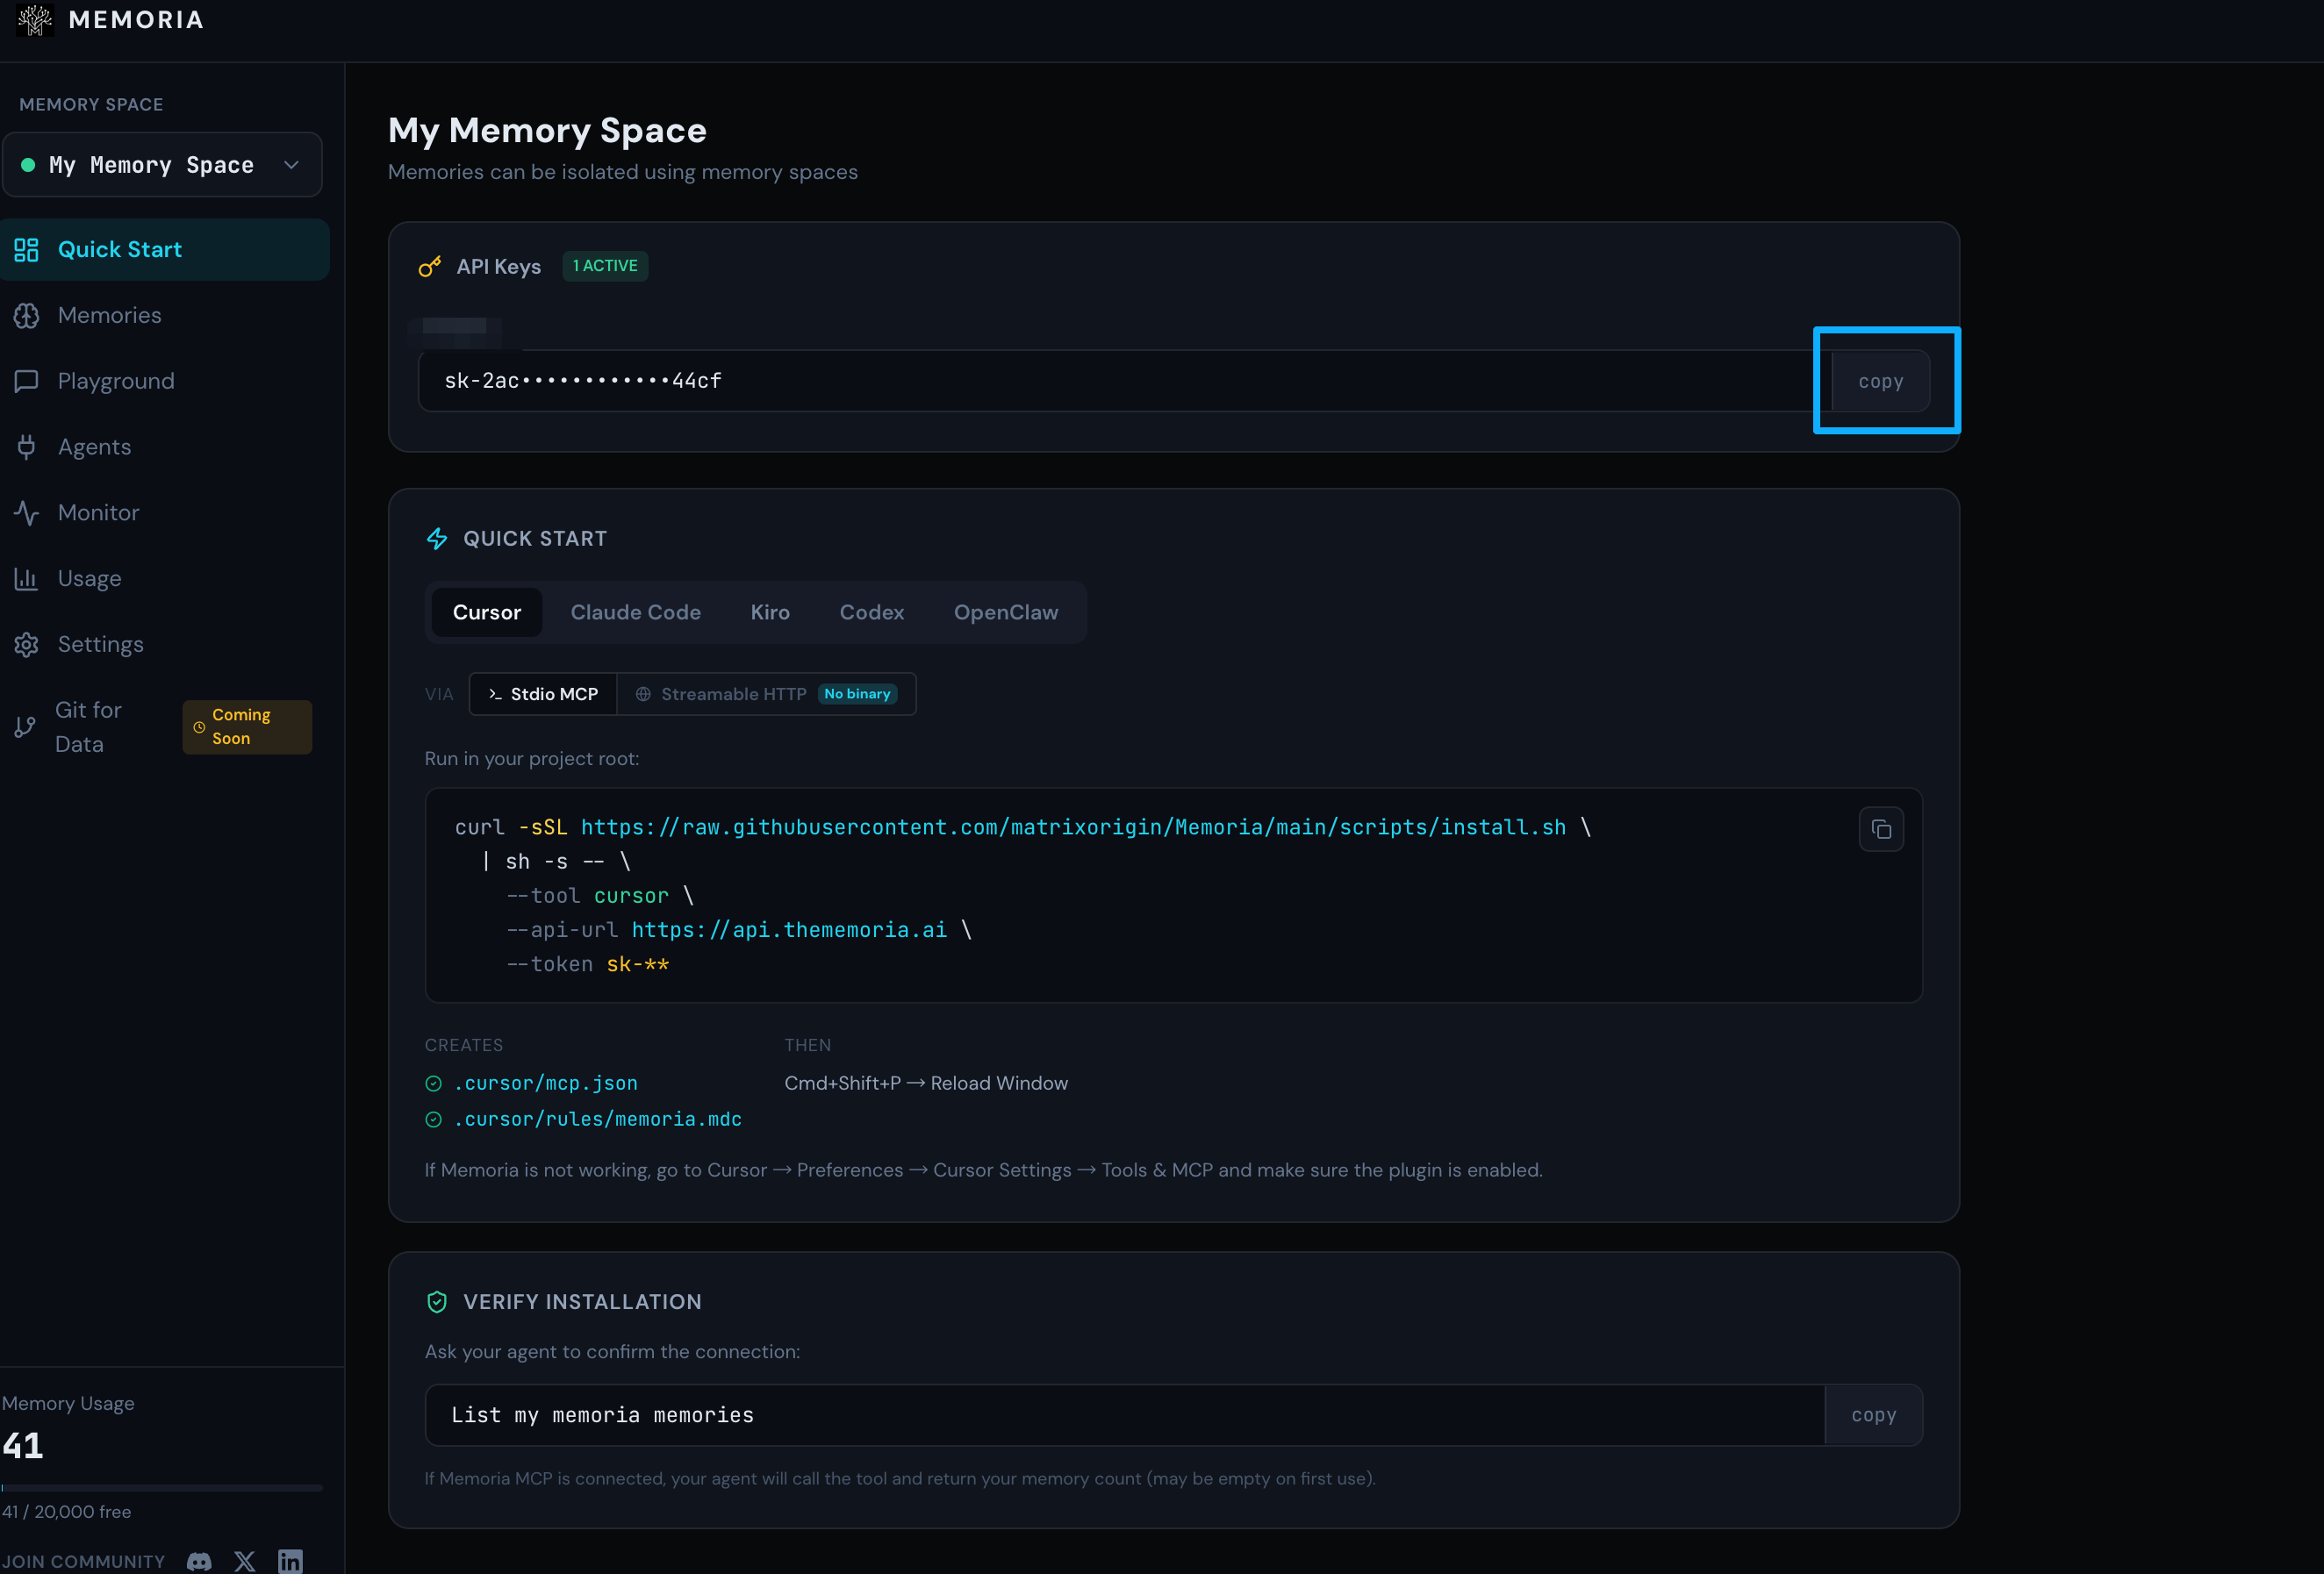
Task: Switch connection mode to Streamable HTTP
Action: 734,693
